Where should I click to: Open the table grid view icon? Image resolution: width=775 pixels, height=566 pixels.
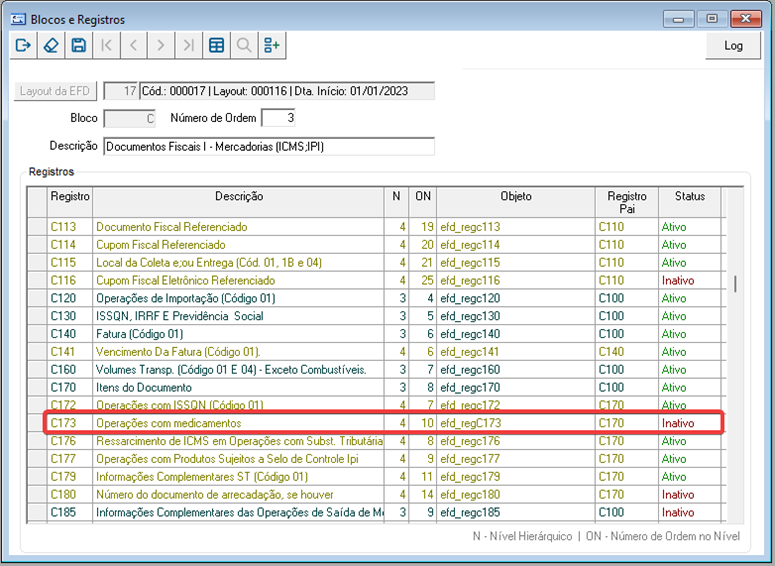[x=215, y=45]
